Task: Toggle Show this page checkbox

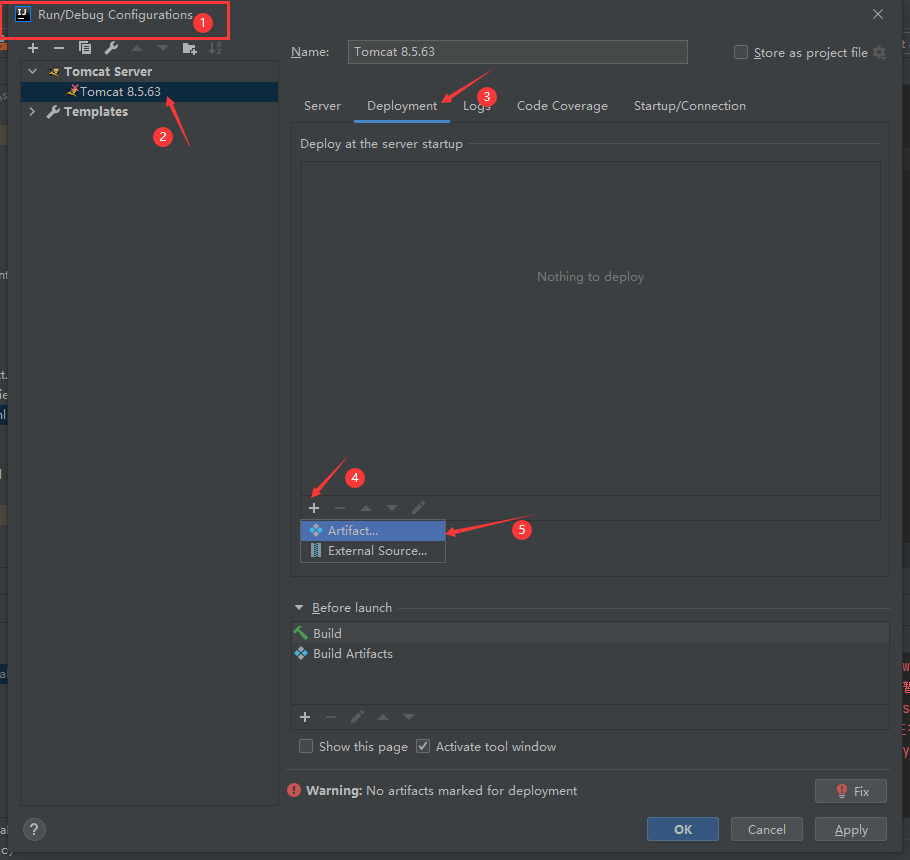Action: tap(306, 746)
